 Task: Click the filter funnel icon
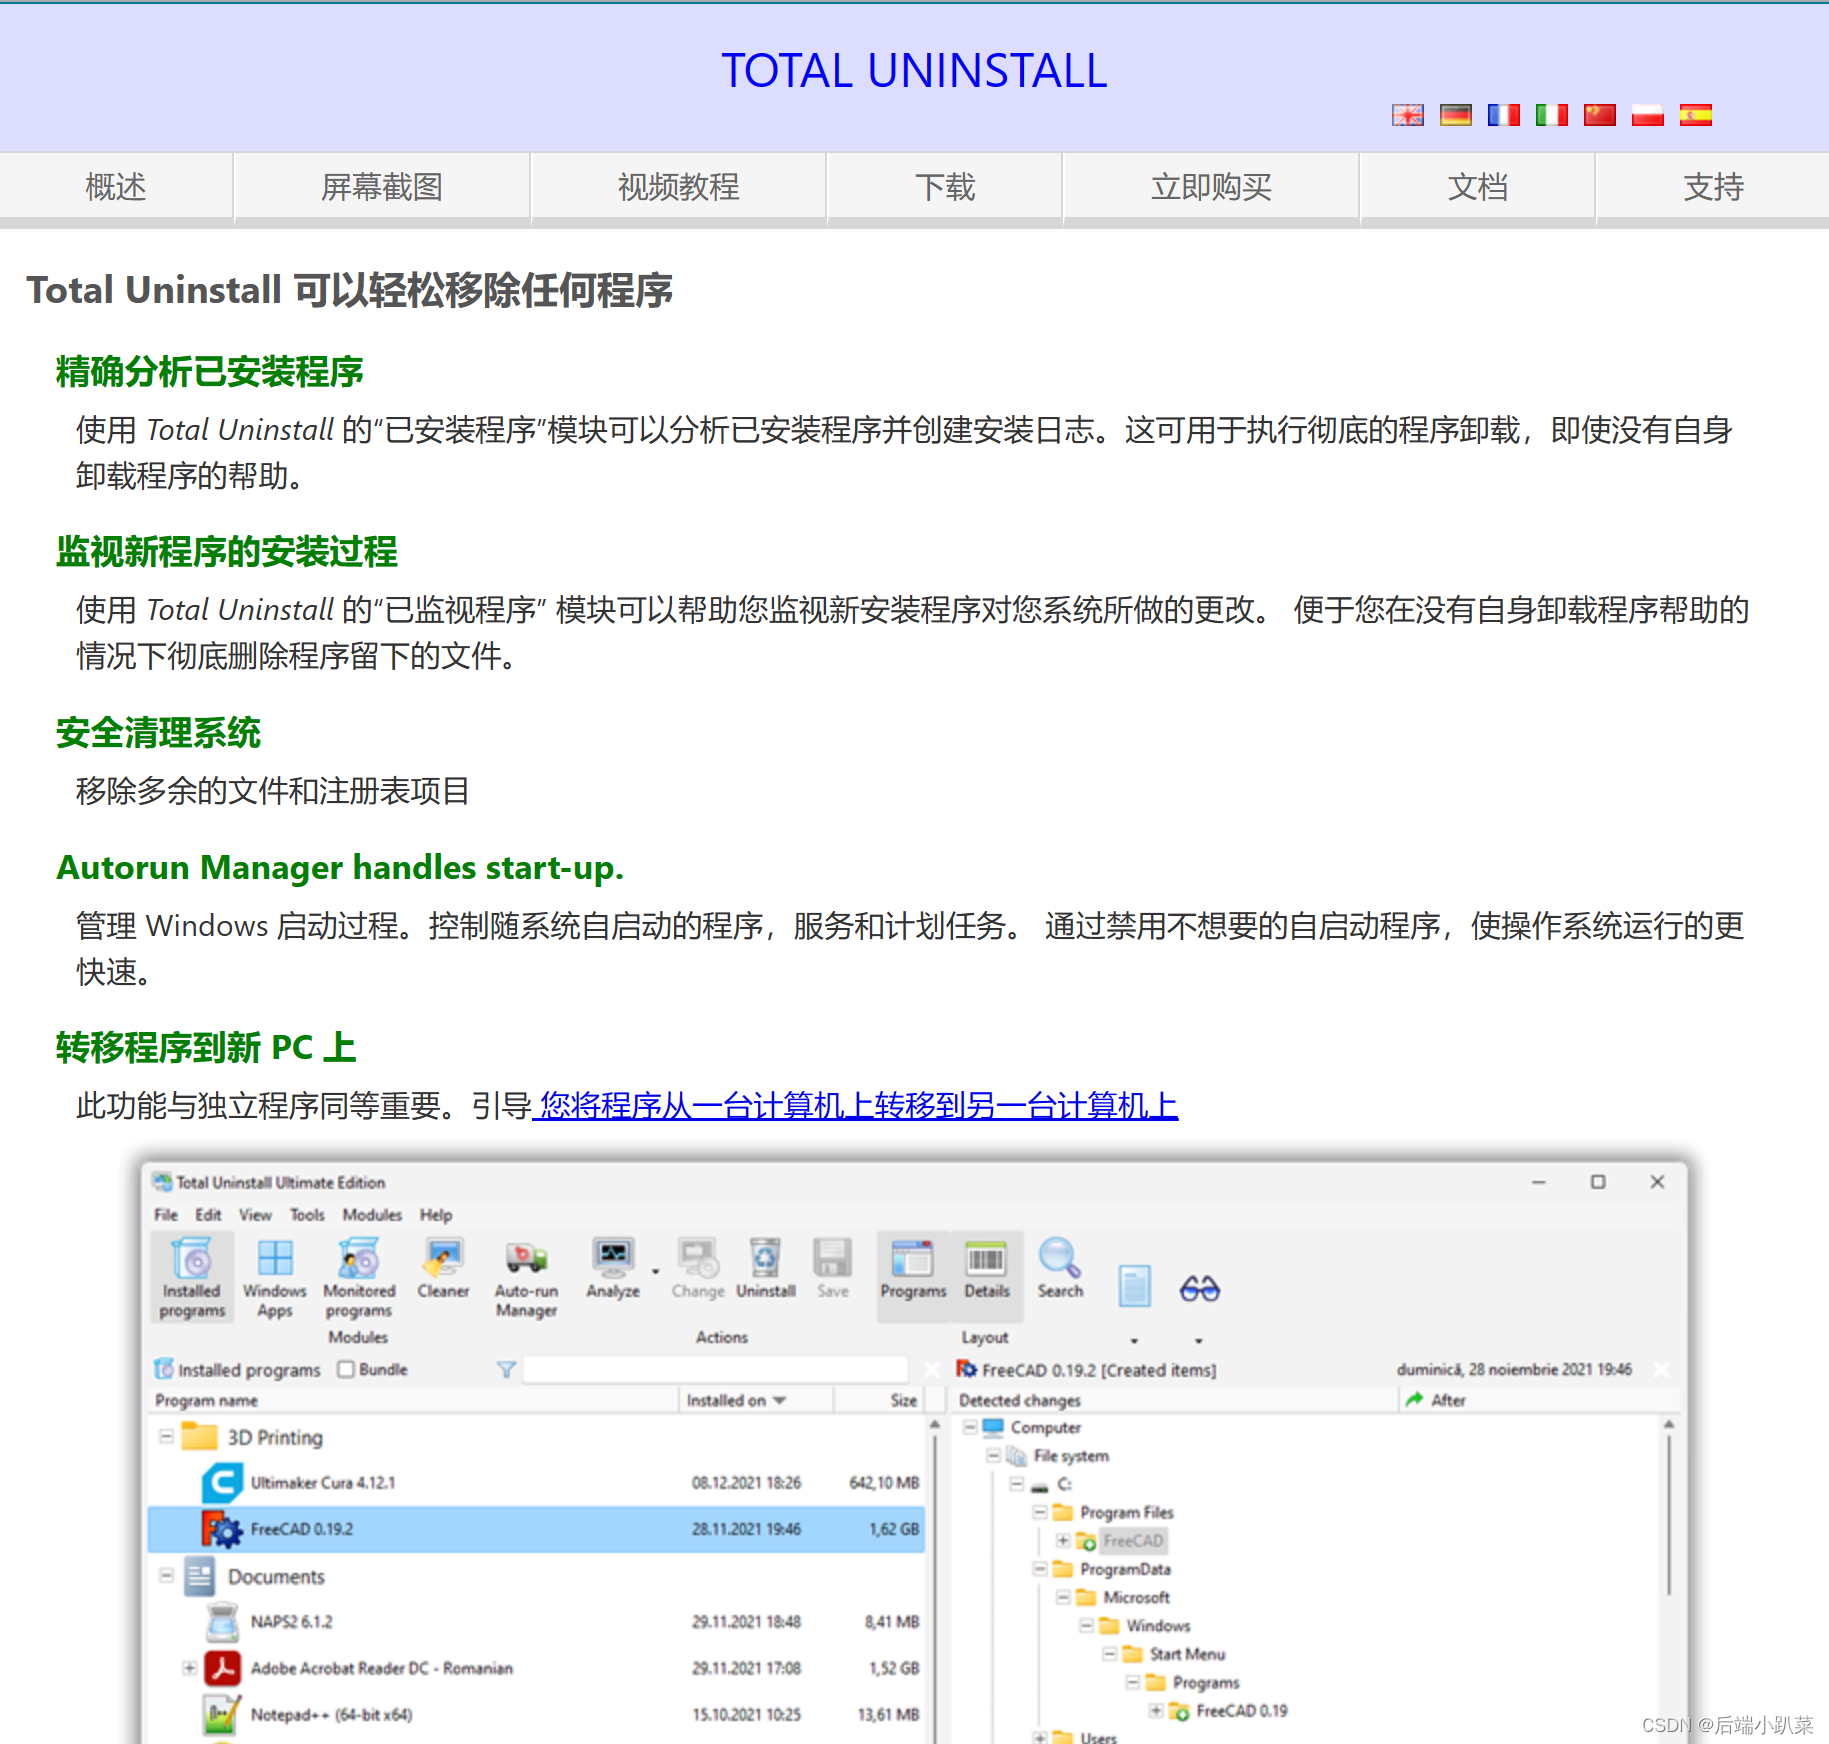(506, 1369)
